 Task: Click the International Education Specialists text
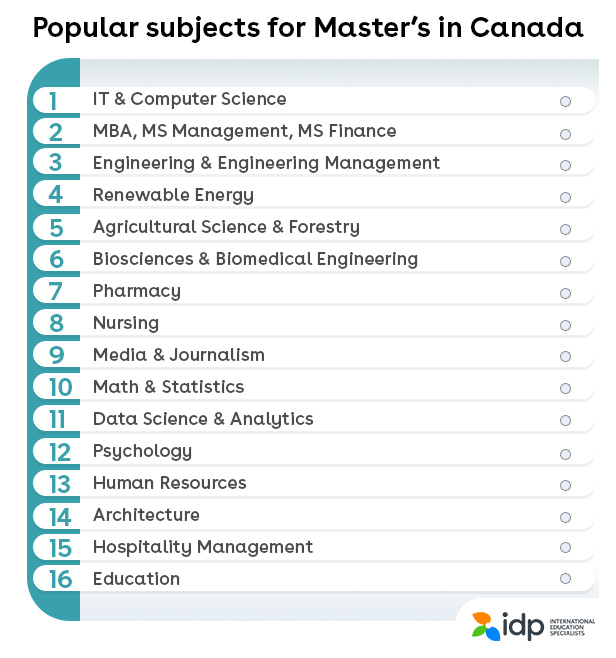click(572, 627)
